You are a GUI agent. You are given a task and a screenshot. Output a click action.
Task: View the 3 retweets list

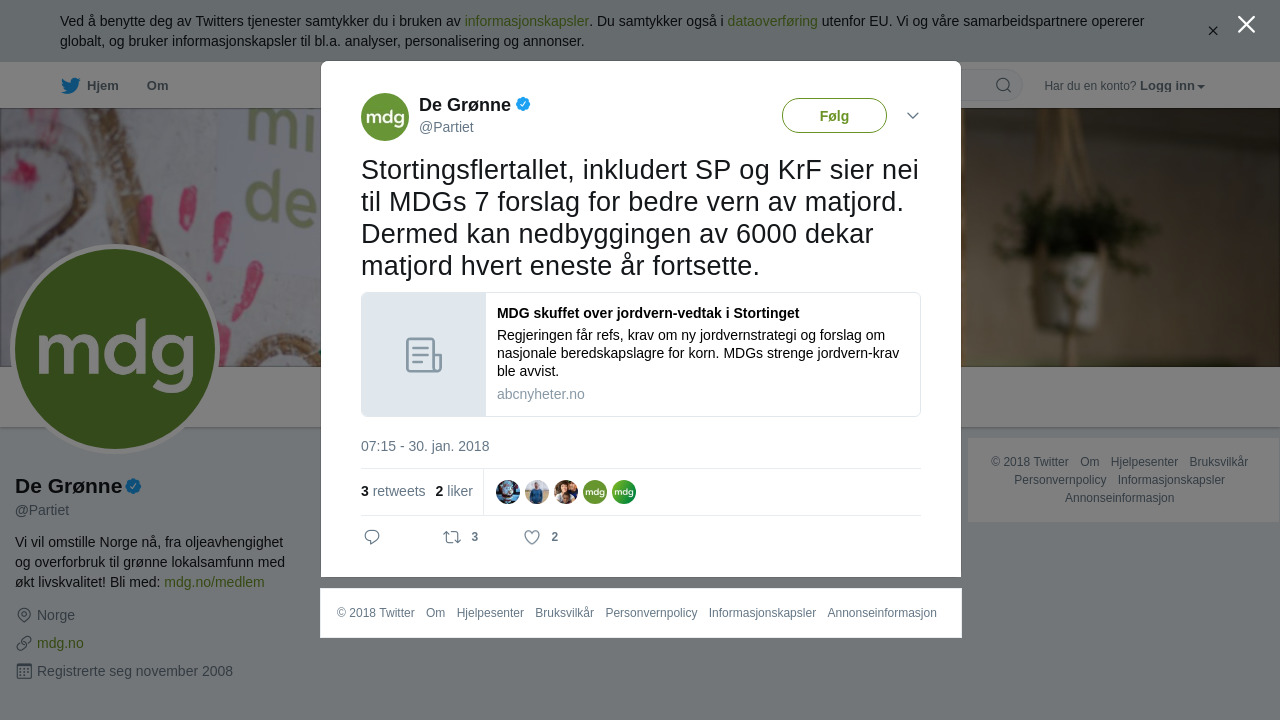click(x=393, y=491)
